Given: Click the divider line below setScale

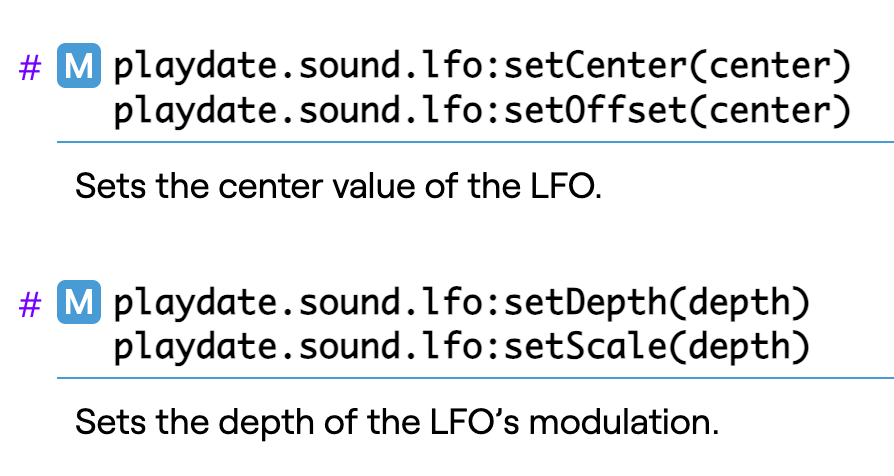Looking at the screenshot, I should tap(475, 378).
